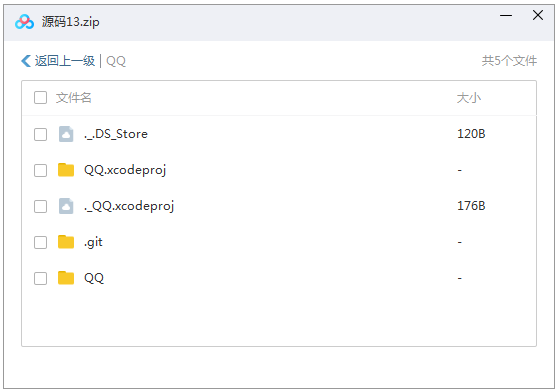Enable the QQ folder checkbox
Image resolution: width=558 pixels, height=392 pixels.
40,279
